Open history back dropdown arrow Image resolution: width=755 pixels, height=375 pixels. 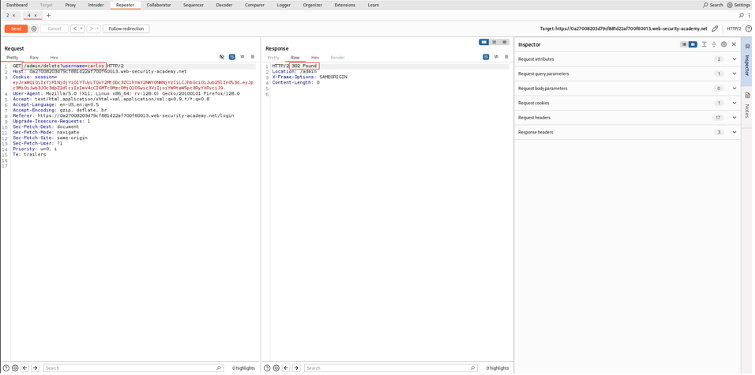pos(81,29)
